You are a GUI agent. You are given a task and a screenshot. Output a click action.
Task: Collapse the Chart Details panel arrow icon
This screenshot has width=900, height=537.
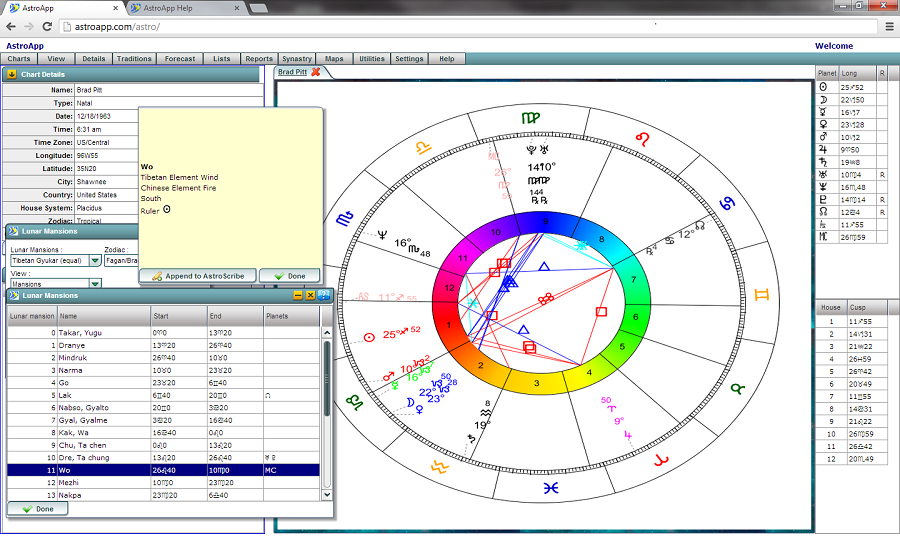point(12,74)
